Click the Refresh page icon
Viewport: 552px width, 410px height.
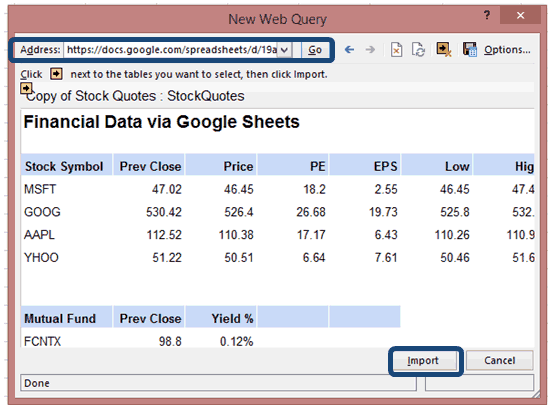(418, 50)
